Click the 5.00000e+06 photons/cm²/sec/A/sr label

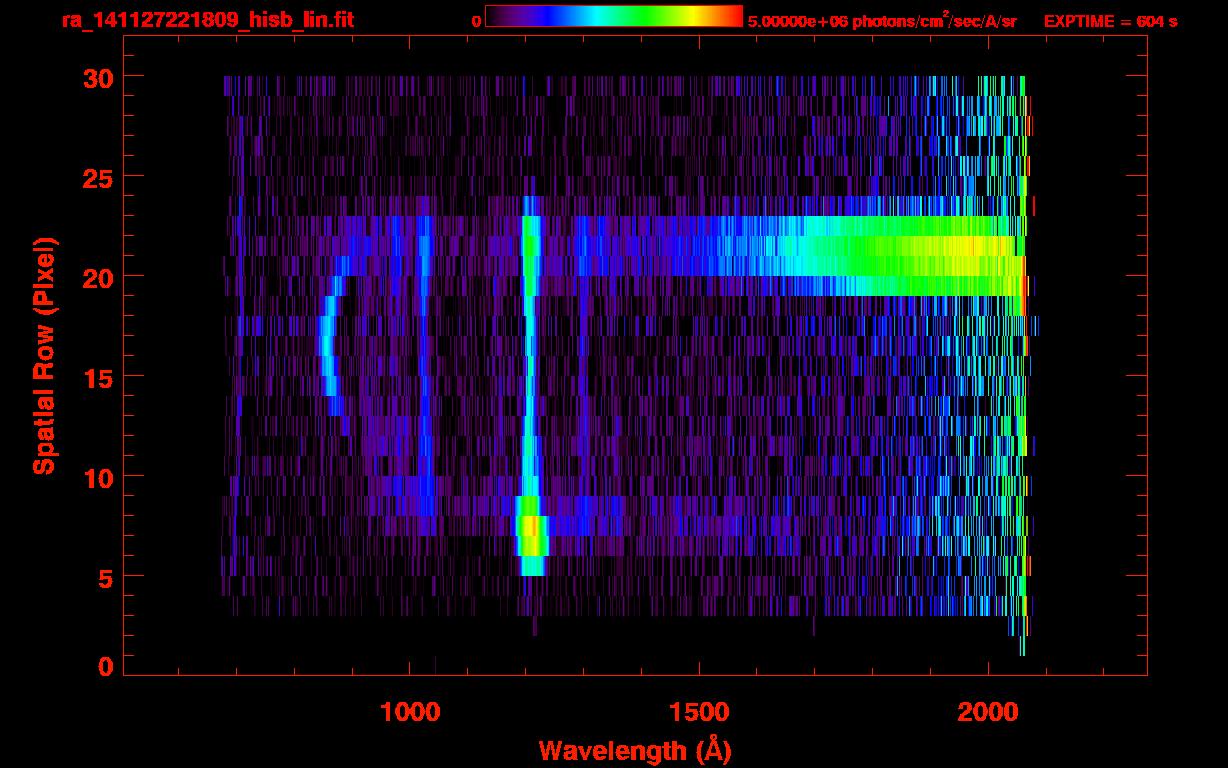tap(882, 20)
